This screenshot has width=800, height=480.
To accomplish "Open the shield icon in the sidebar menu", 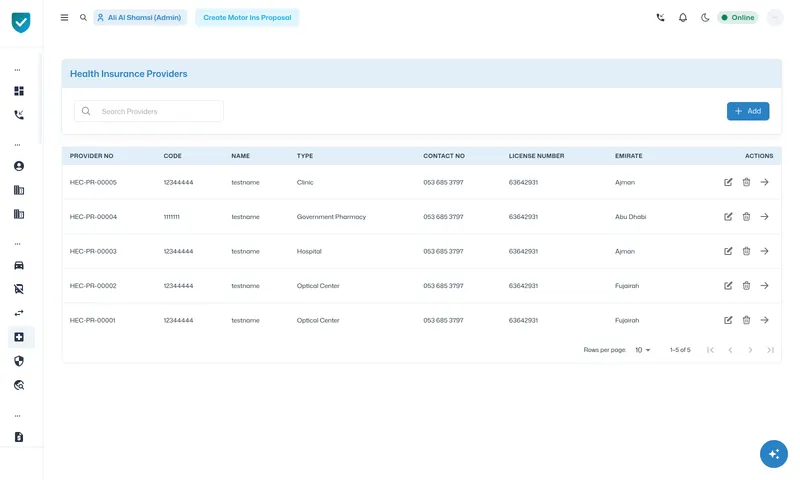I will [x=19, y=361].
